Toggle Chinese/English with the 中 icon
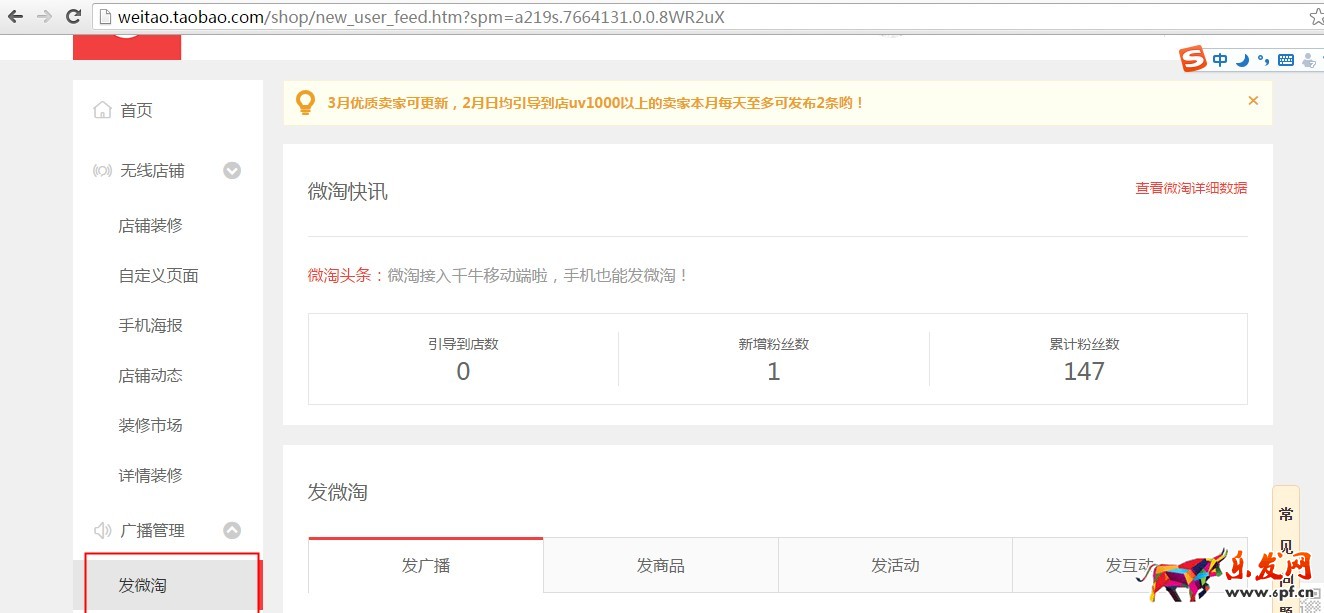The height and width of the screenshot is (613, 1324). 1220,59
